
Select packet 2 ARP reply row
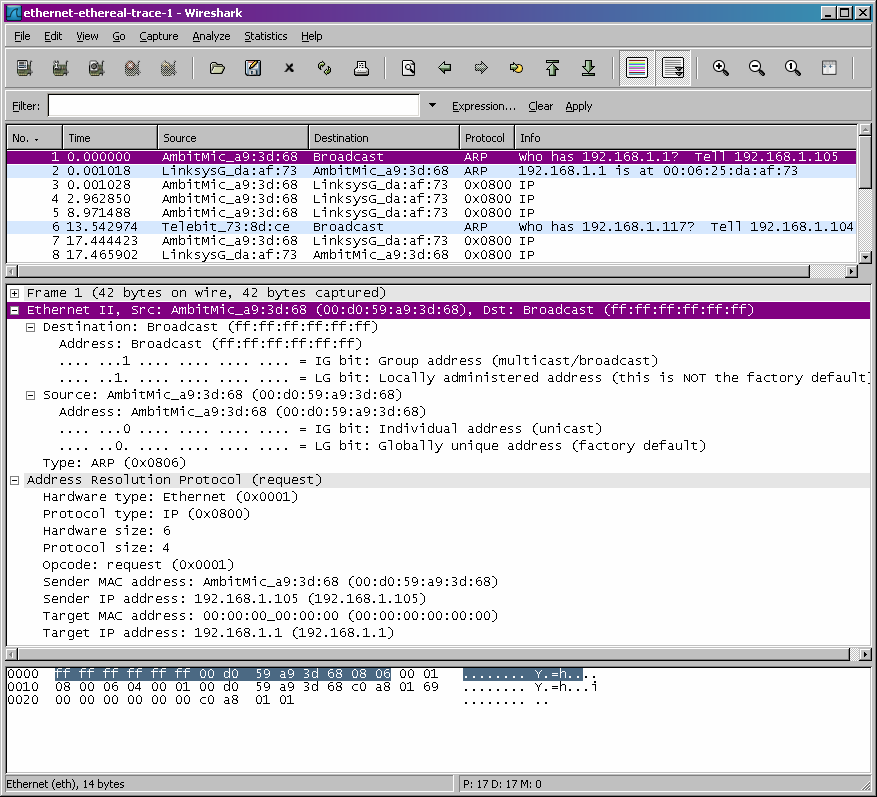[x=431, y=171]
